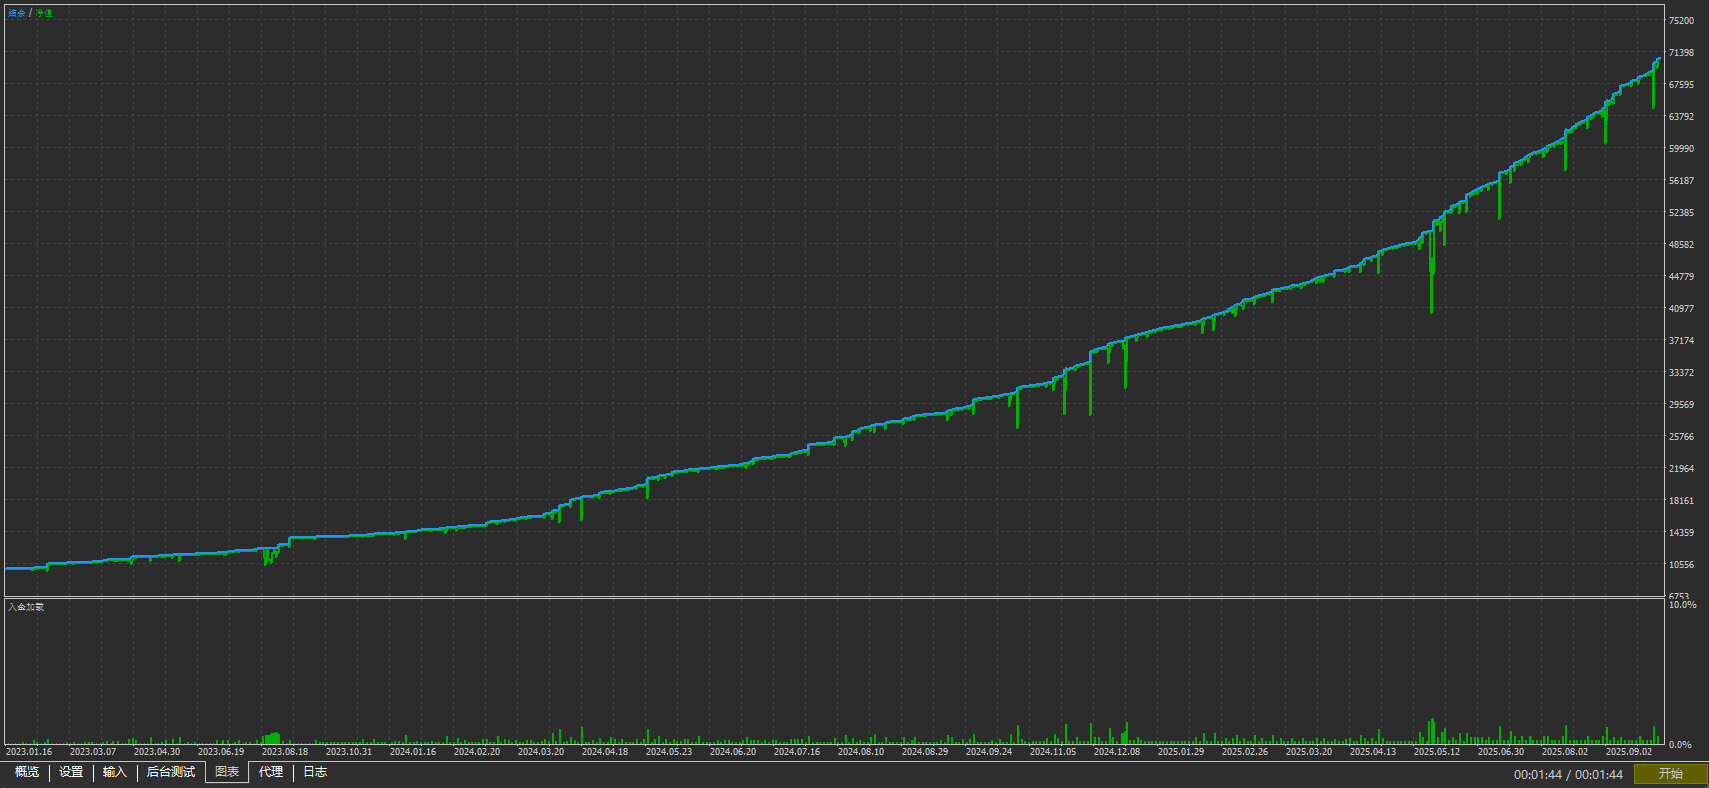The height and width of the screenshot is (788, 1709).
Task: Click the 40977 value on price axis
Action: pyautogui.click(x=1681, y=309)
